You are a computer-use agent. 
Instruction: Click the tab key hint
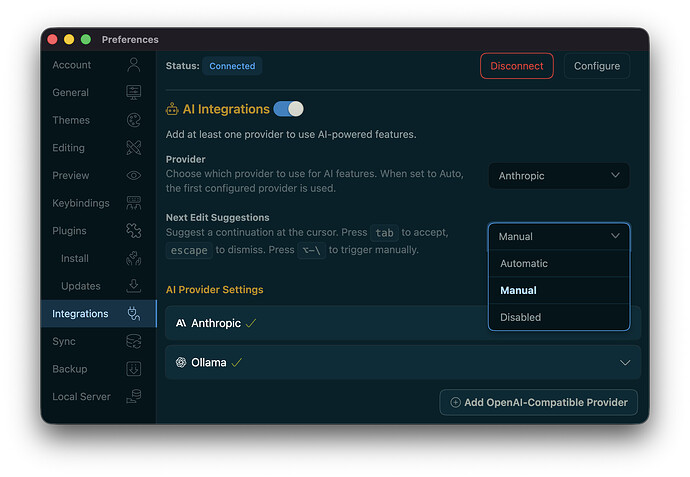click(x=384, y=233)
